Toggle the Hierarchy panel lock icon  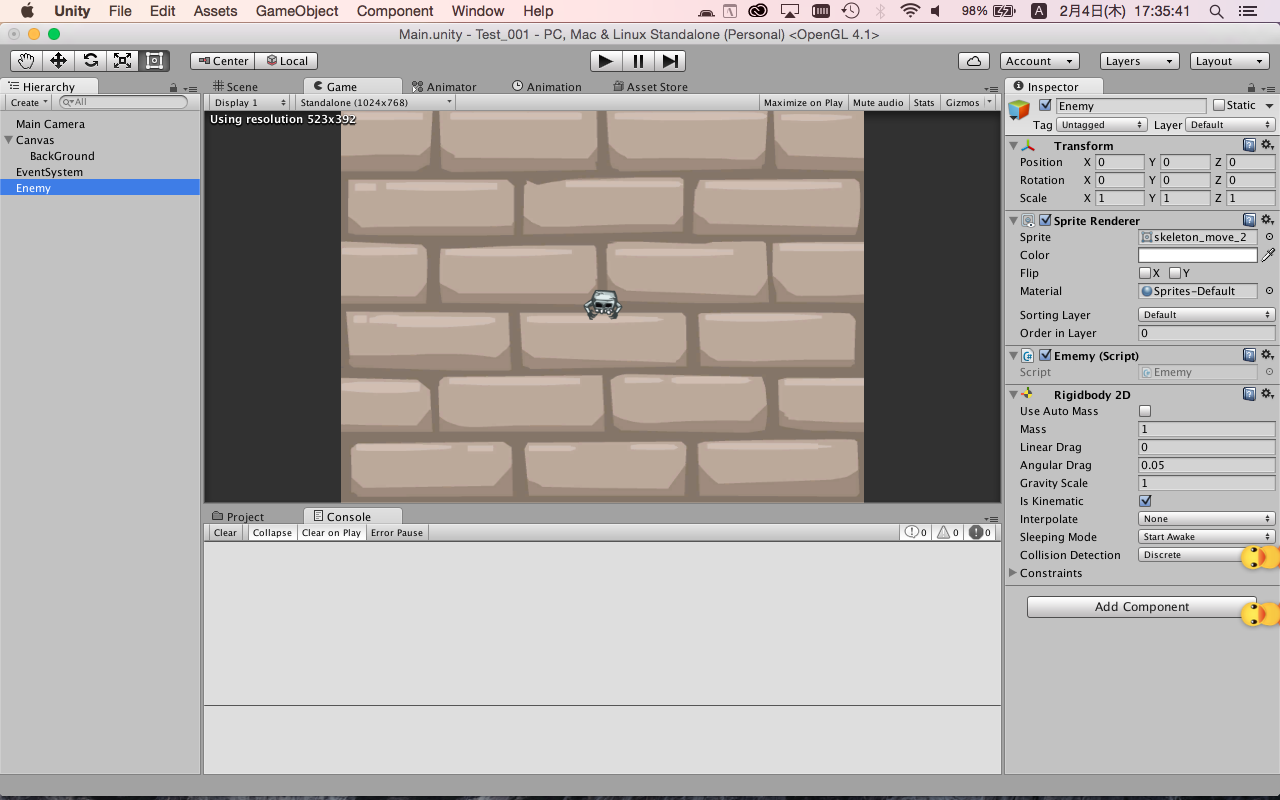173,88
